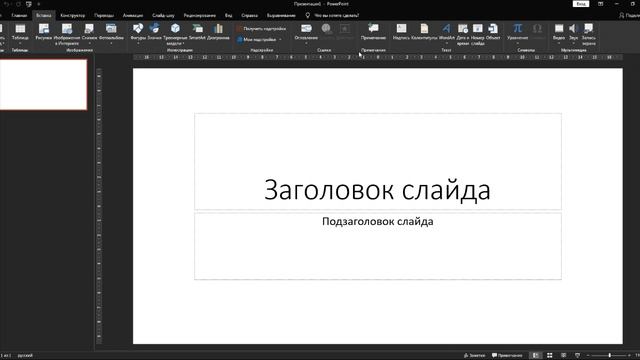The image size is (640, 360).
Task: Click the Значки (Icons) button
Action: click(154, 32)
